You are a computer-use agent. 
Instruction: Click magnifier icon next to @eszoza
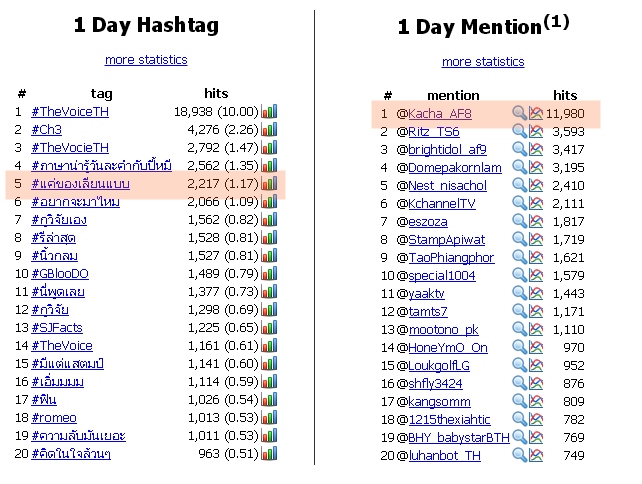(520, 221)
